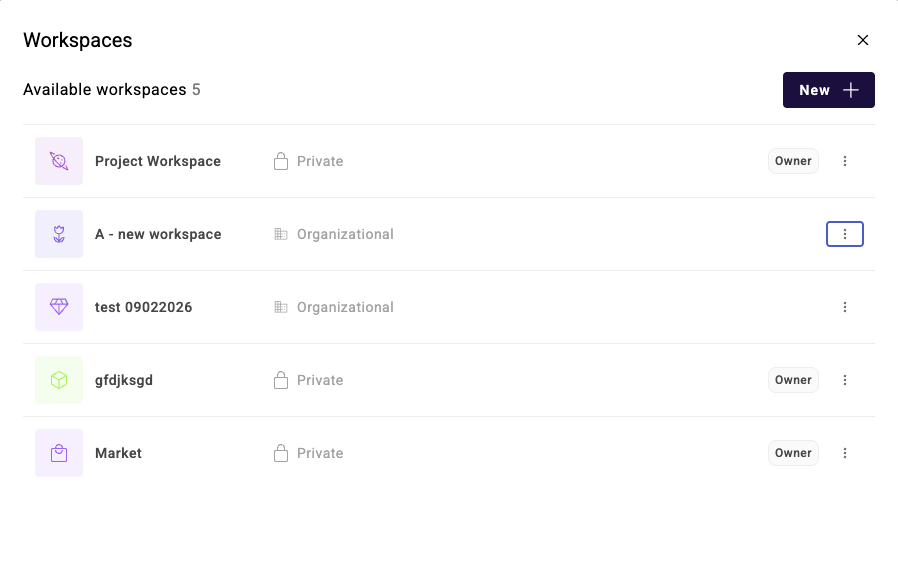
Task: Click the Owner badge on Project Workspace
Action: pyautogui.click(x=793, y=161)
